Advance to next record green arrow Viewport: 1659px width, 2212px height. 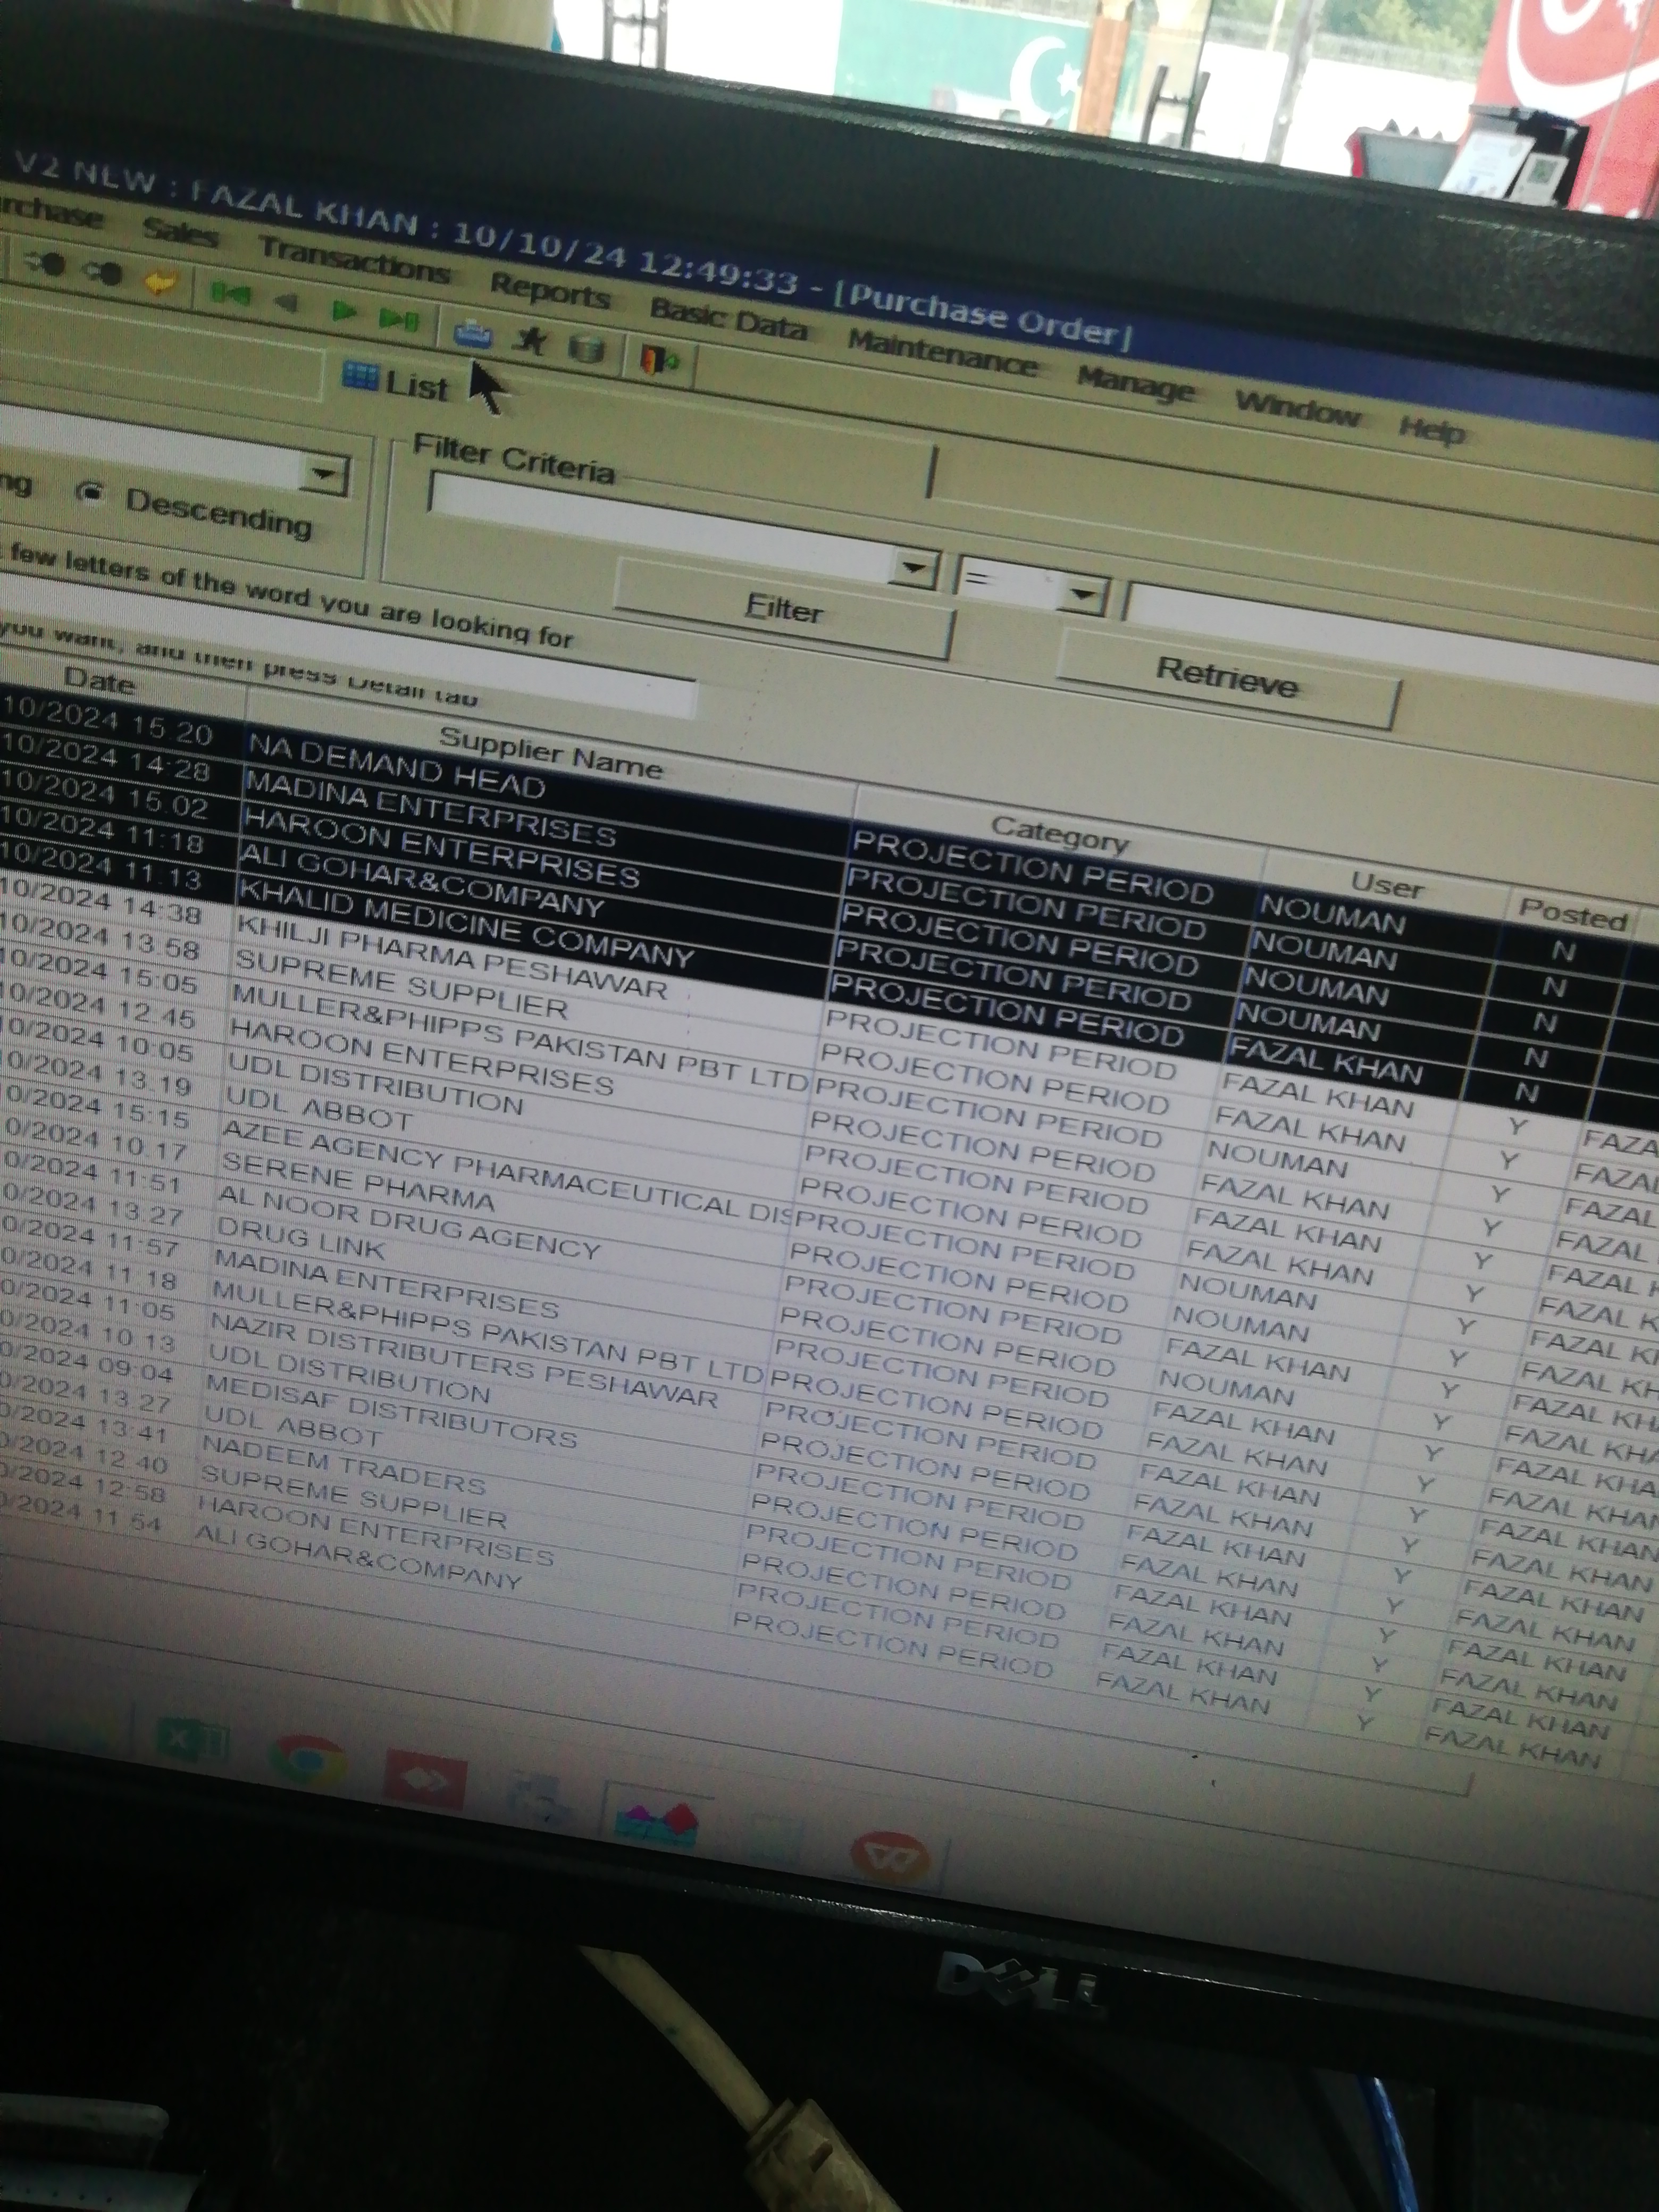[x=344, y=312]
